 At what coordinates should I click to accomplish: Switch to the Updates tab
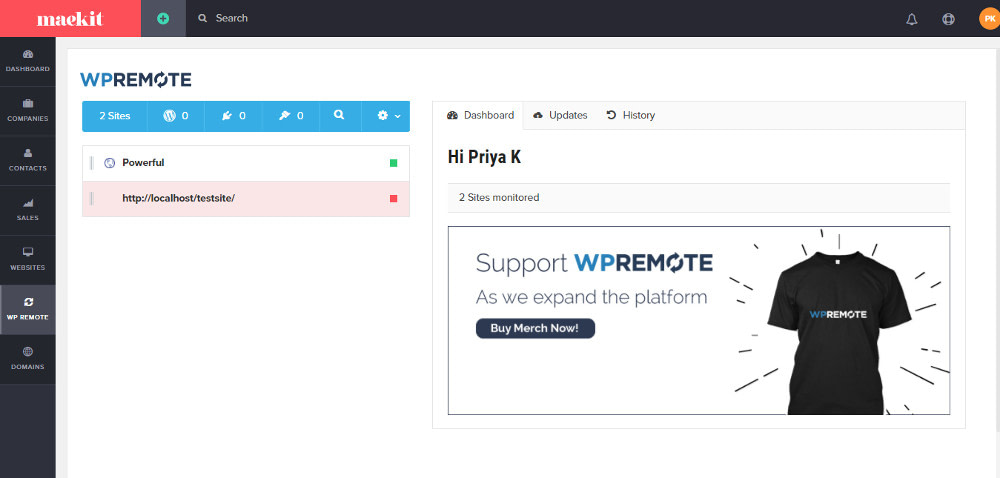[560, 115]
